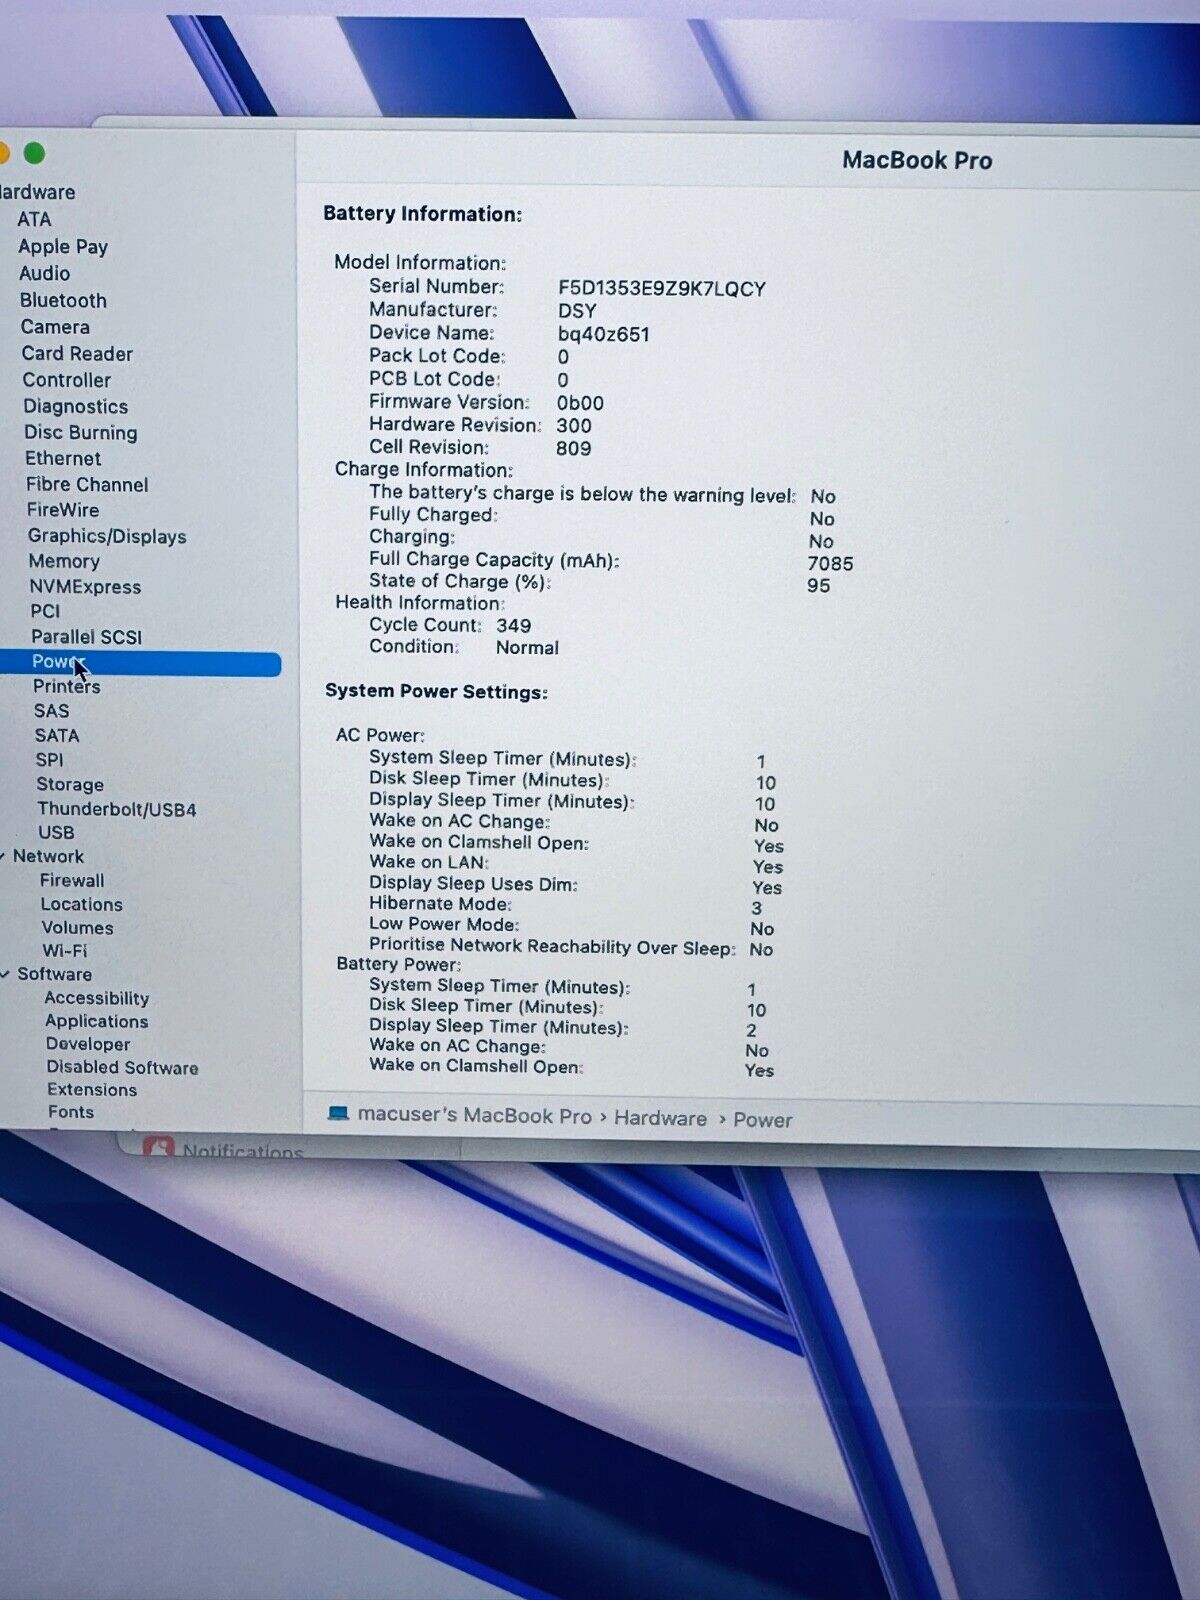Collapse the Software section chevron
Screen dimensions: 1200x1600
(x=6, y=974)
